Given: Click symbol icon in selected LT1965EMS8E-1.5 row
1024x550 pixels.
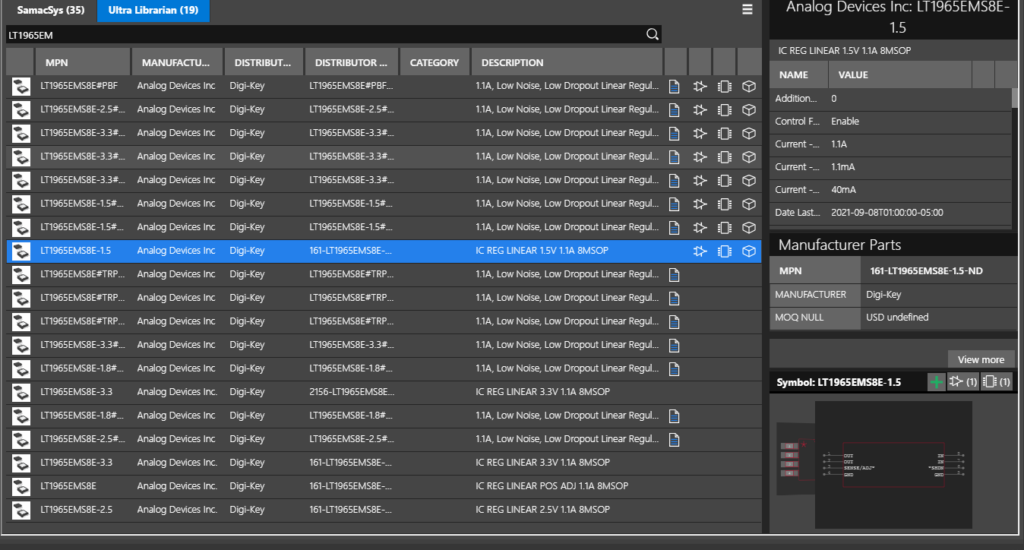Looking at the screenshot, I should [699, 251].
